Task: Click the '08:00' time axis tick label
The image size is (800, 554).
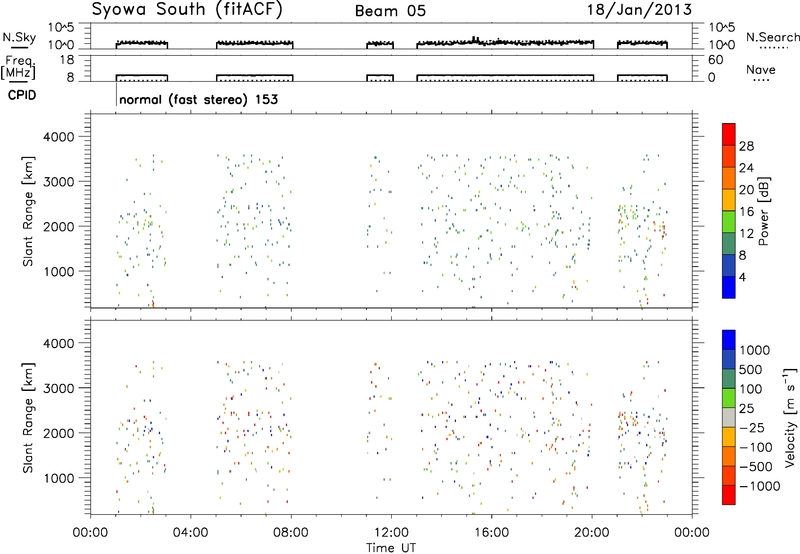Action: point(291,532)
